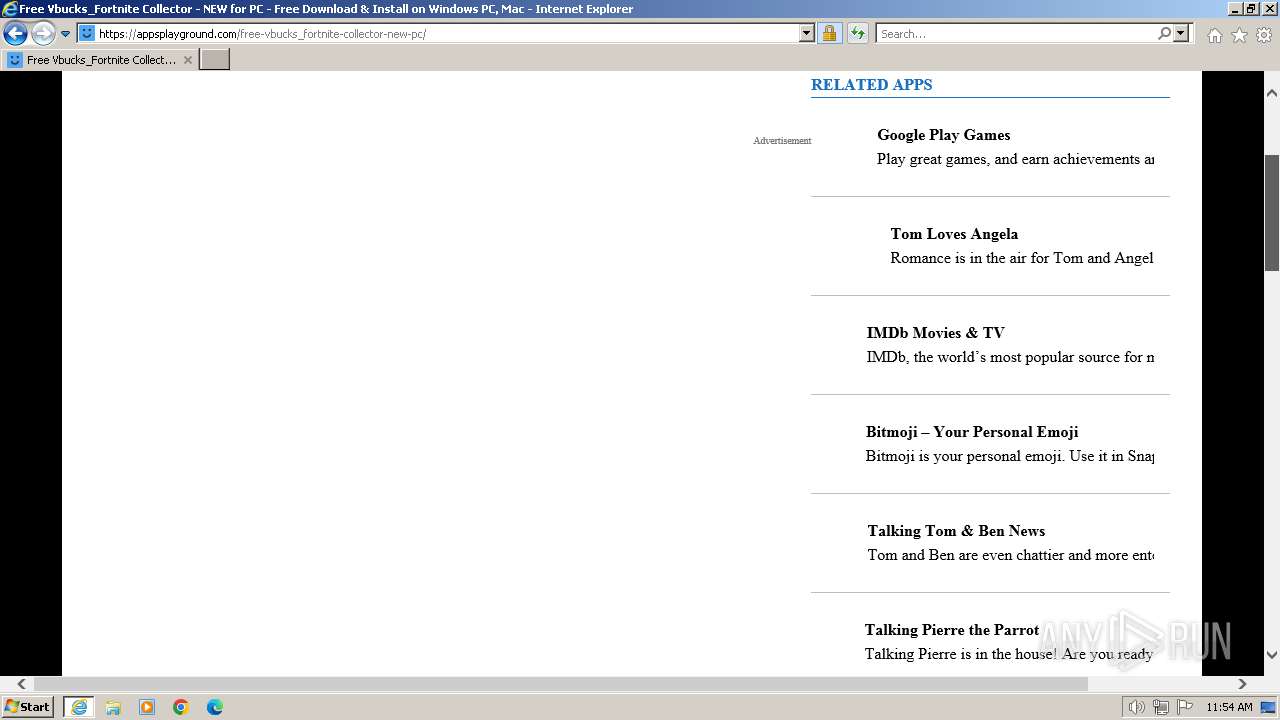
Task: Close the Free Vbucks_Fortnite tab
Action: pyautogui.click(x=188, y=60)
